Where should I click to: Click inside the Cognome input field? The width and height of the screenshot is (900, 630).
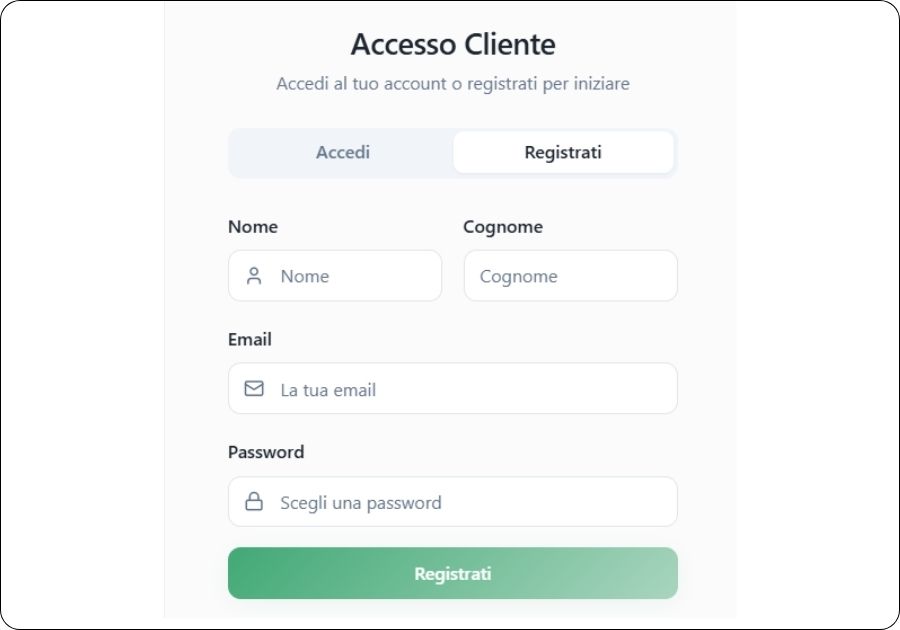(570, 275)
